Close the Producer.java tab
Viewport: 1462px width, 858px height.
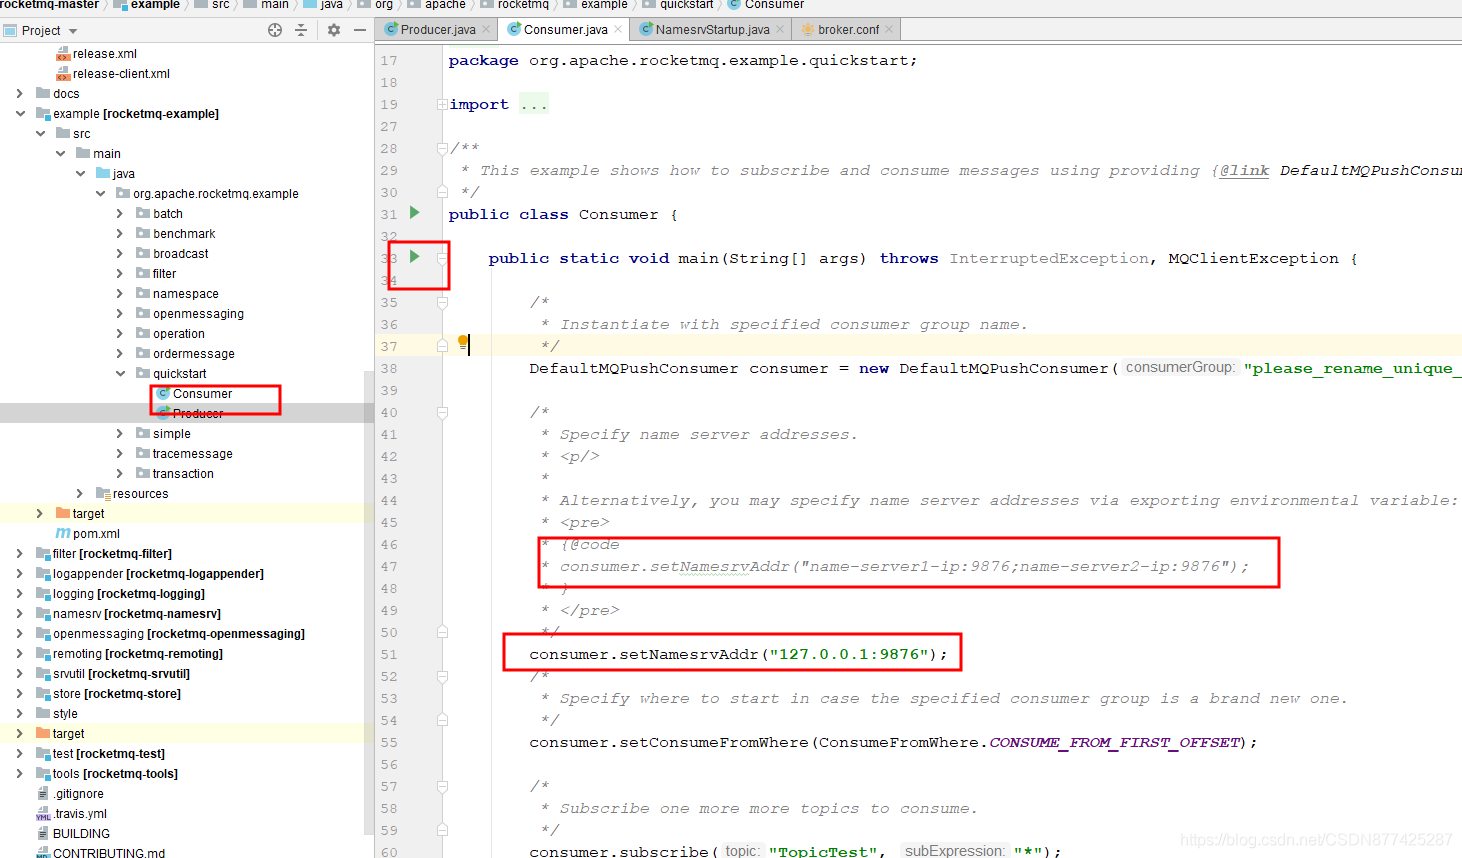pyautogui.click(x=486, y=30)
